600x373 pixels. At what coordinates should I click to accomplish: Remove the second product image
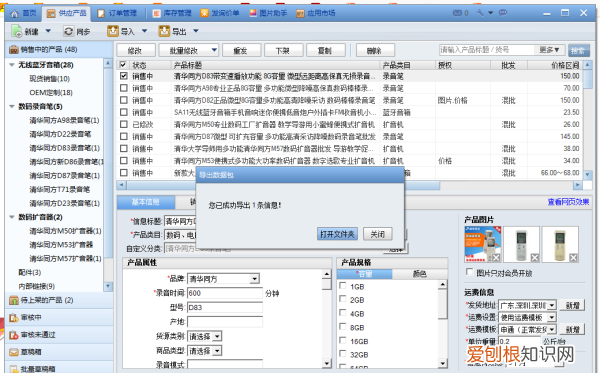535,258
